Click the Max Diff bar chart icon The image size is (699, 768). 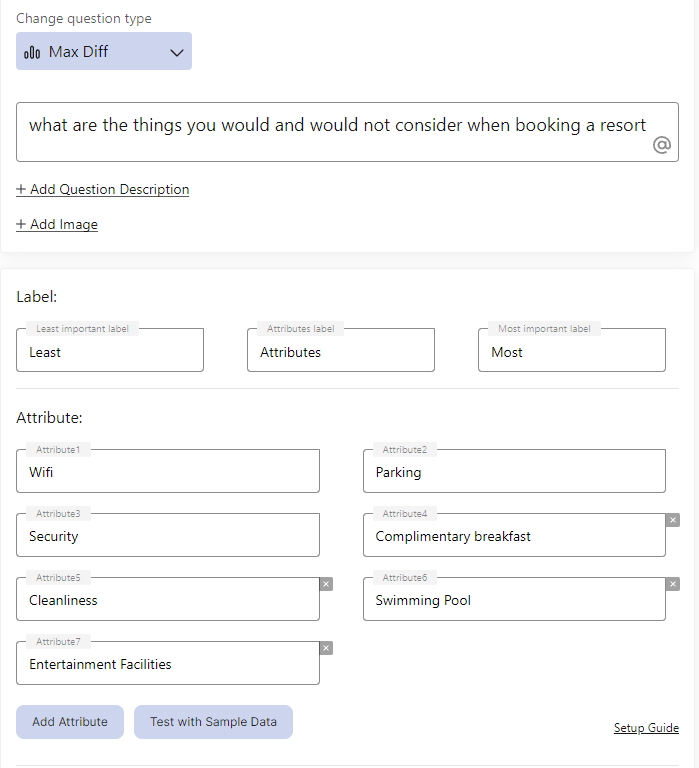32,52
